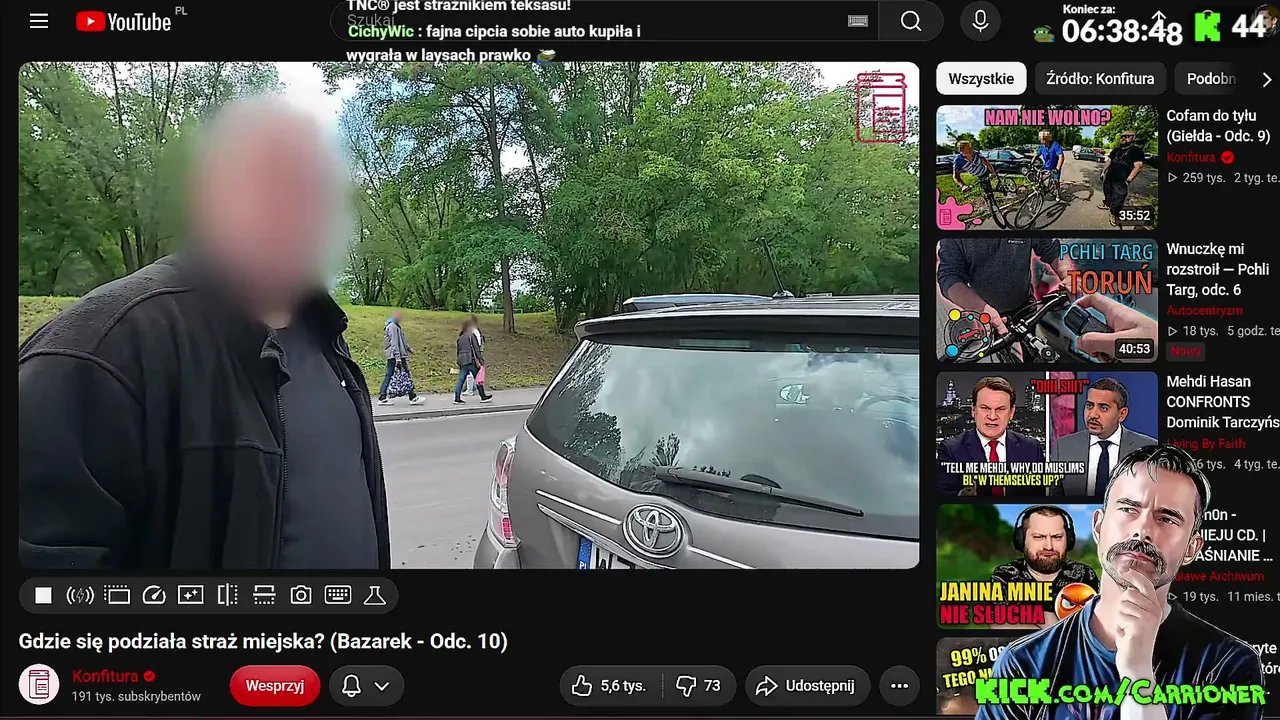1280x720 pixels.
Task: Click the search magnifier button
Action: 910,21
